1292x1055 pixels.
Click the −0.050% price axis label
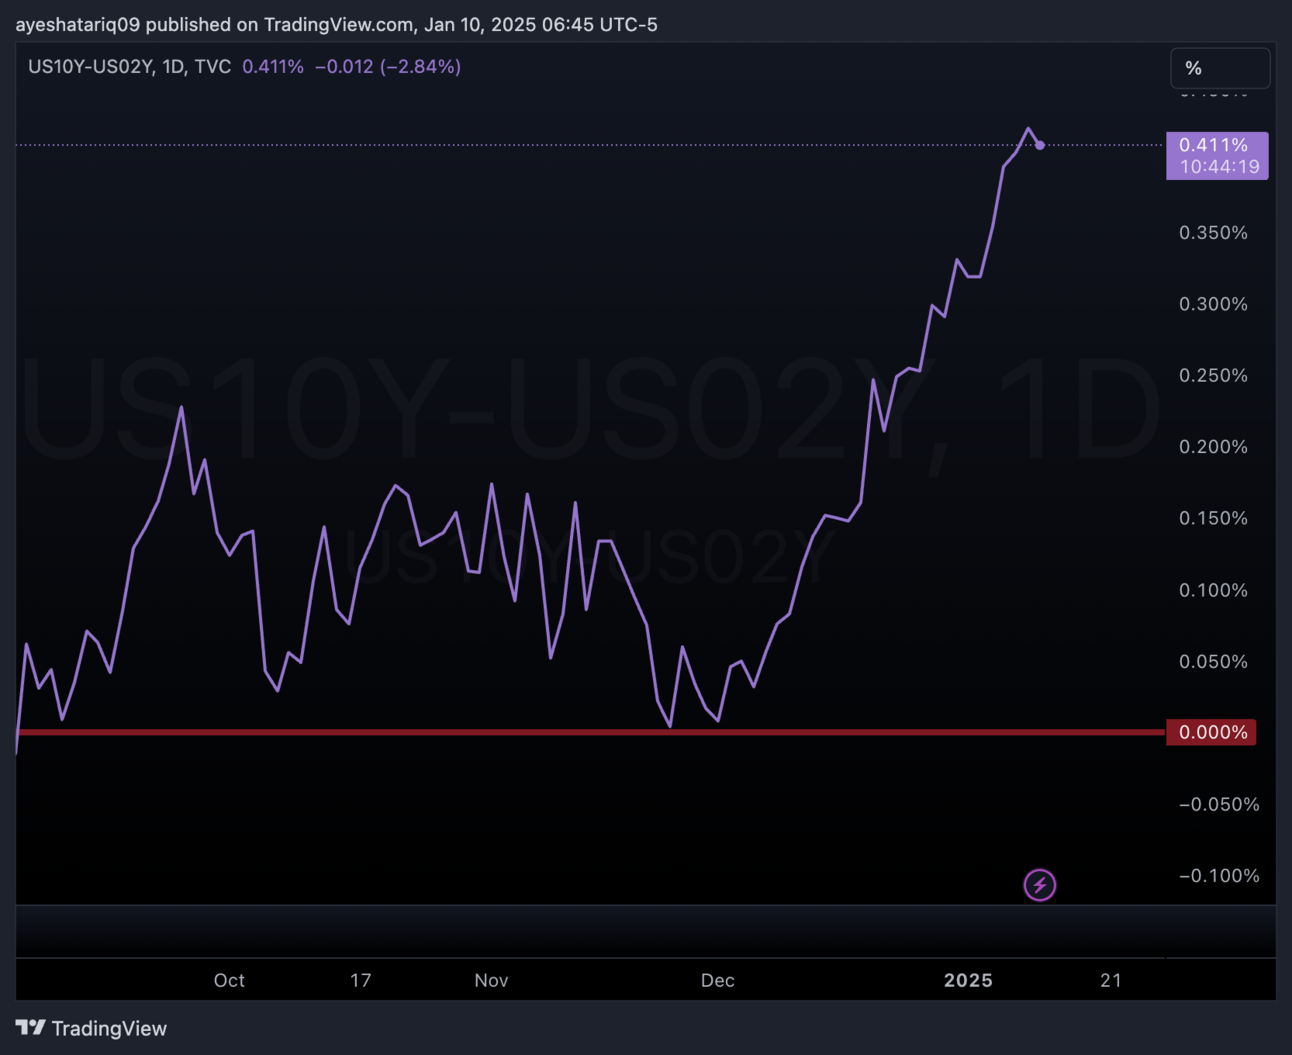(1219, 804)
